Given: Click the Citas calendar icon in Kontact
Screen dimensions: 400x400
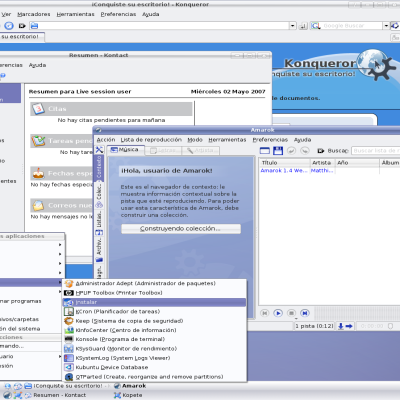Looking at the screenshot, I should coord(38,109).
